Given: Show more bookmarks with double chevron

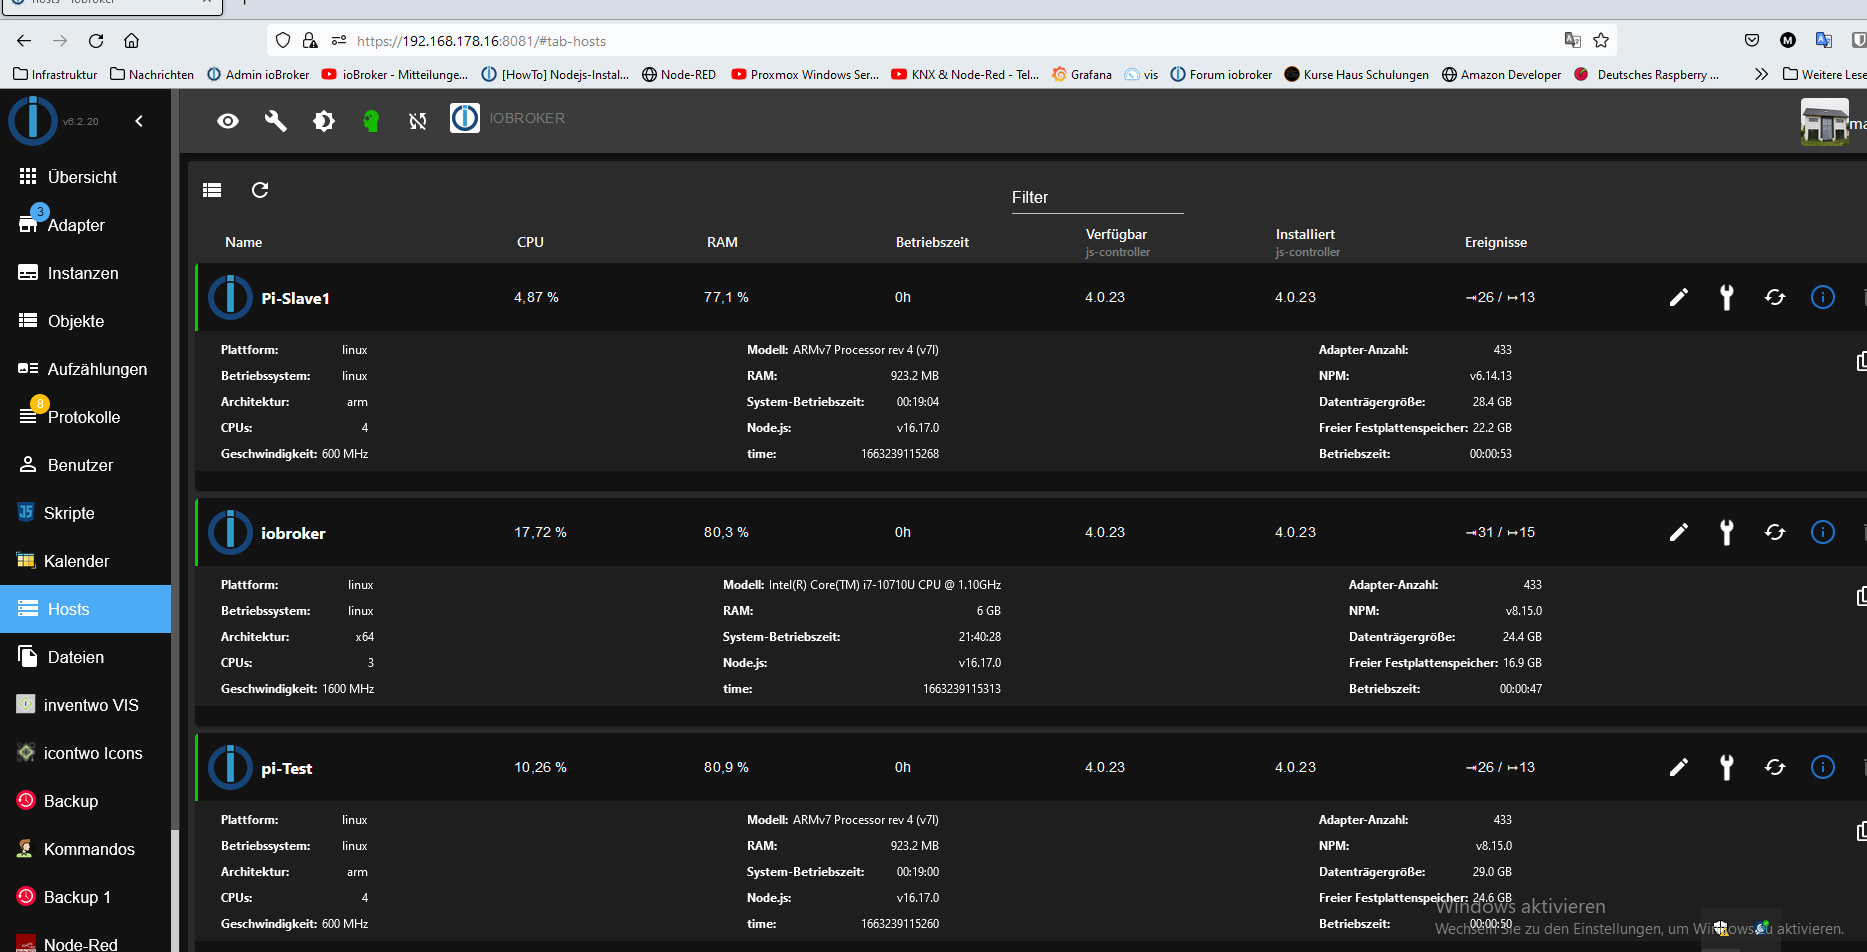Looking at the screenshot, I should [1761, 74].
